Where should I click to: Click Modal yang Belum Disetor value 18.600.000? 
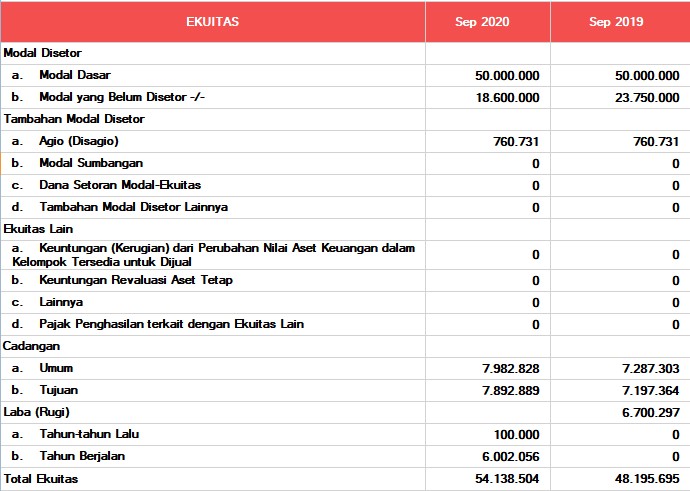click(507, 97)
